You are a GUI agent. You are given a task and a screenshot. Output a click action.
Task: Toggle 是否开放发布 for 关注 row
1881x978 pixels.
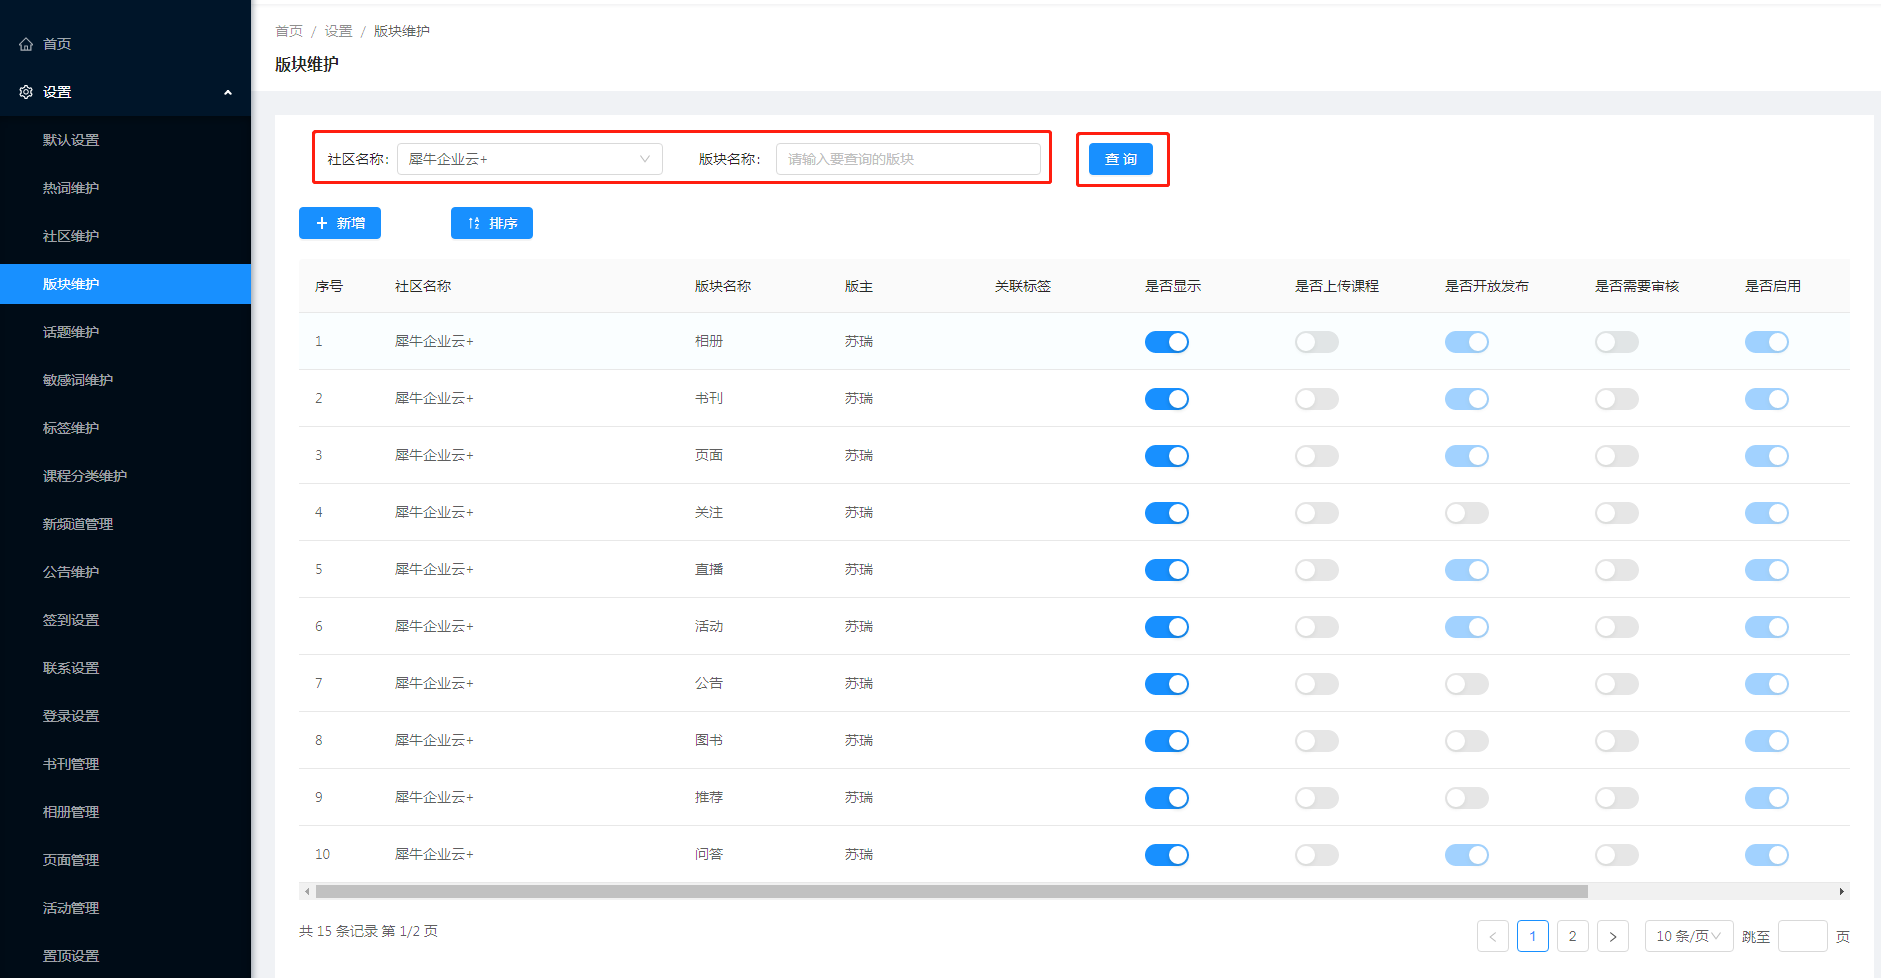point(1467,513)
